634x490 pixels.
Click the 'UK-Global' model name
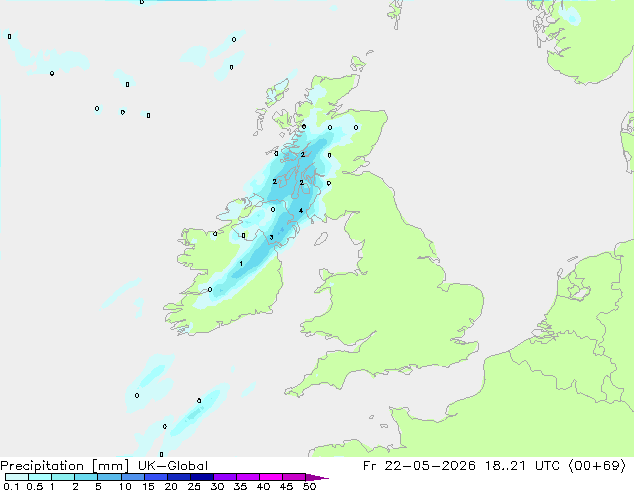tap(173, 466)
